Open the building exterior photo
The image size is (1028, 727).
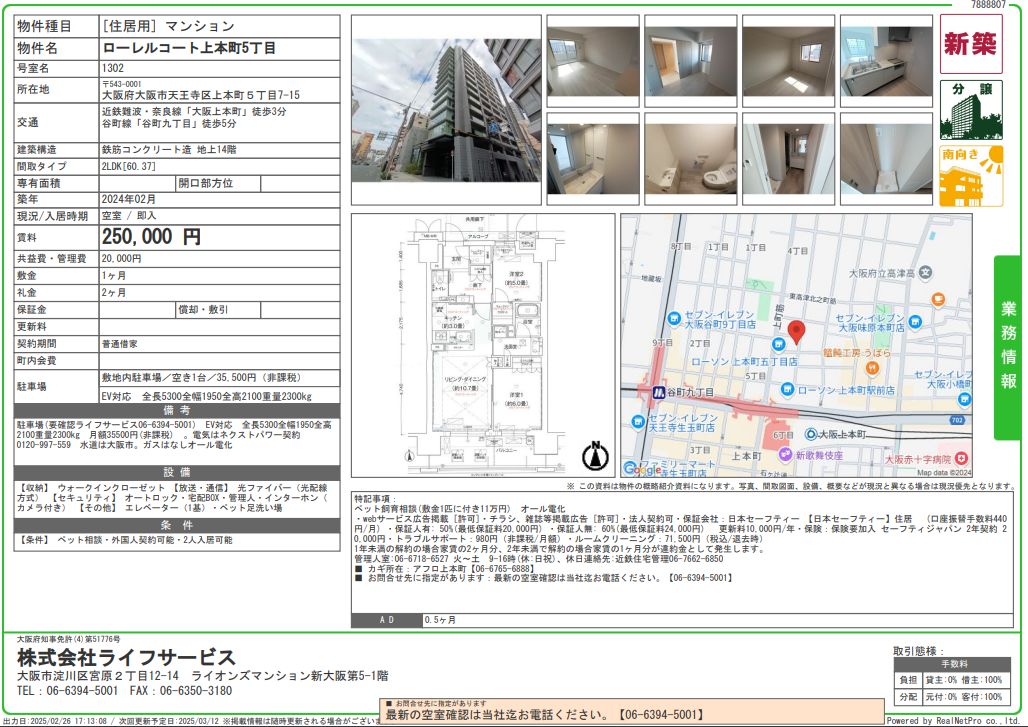[445, 111]
